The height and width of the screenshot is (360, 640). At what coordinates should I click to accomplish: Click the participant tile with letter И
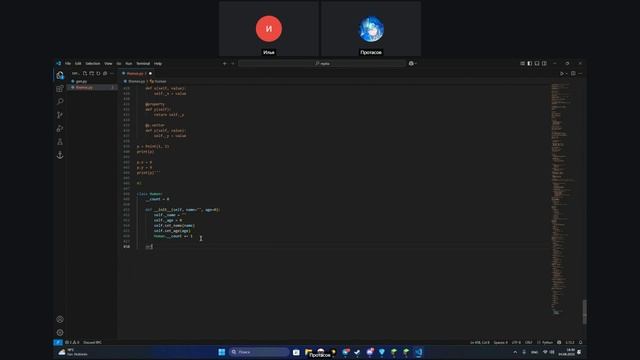point(269,29)
